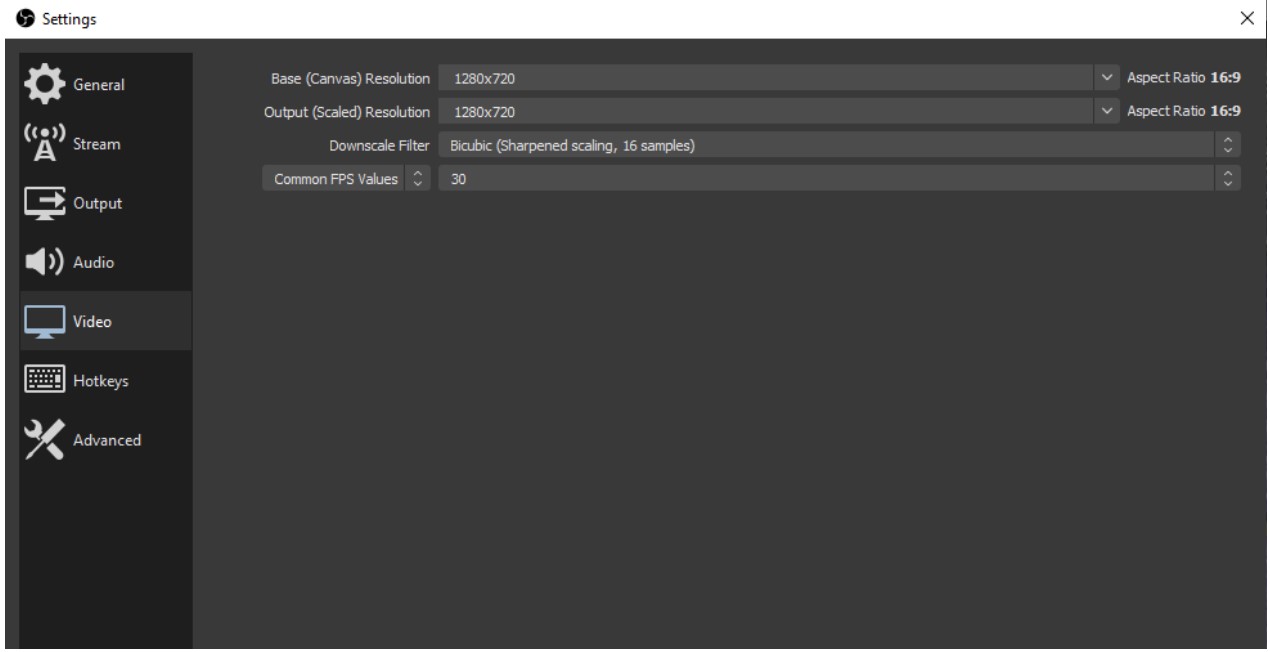Screen dimensions: 1270x652
Task: Click the Output monitor-arrow icon
Action: tap(44, 203)
